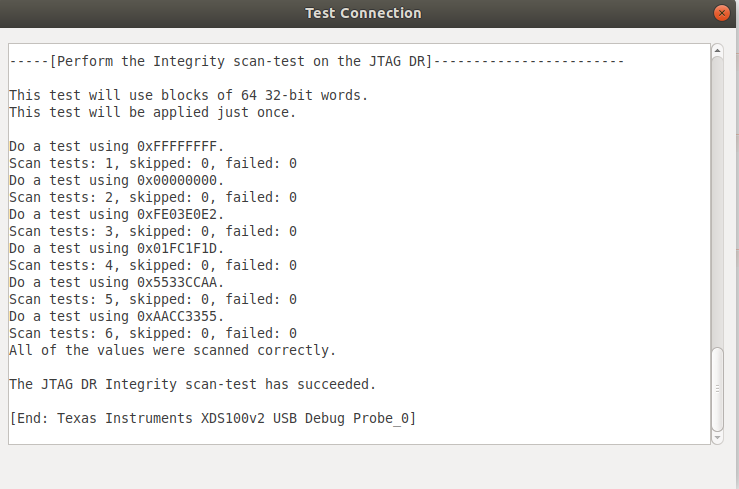Click the 'Scan tests: 6' result line
Image resolution: width=739 pixels, height=489 pixels.
[x=152, y=334]
